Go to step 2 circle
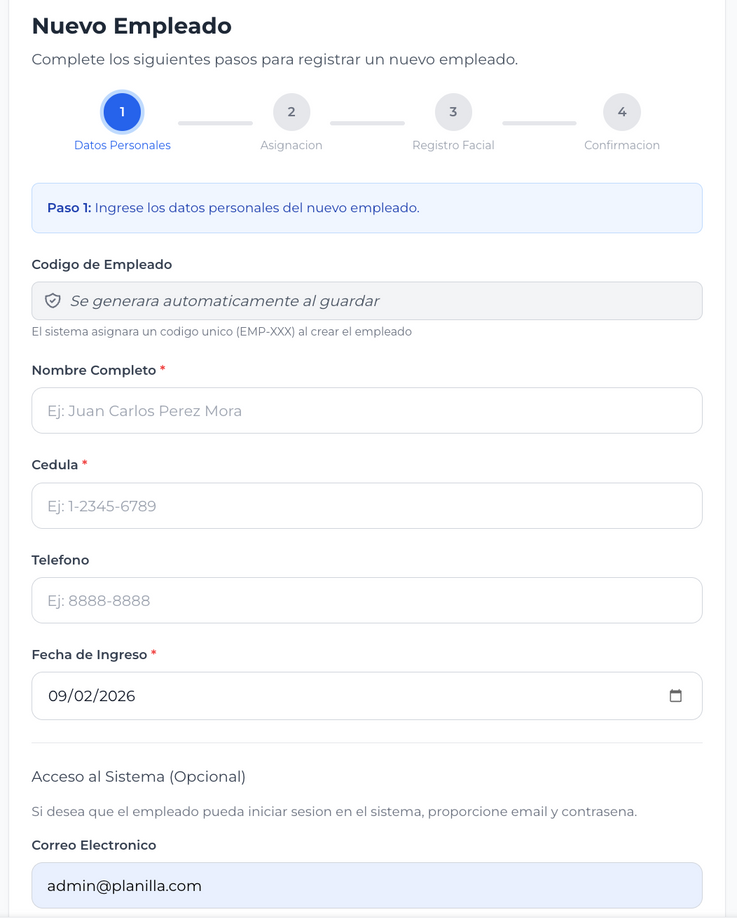 coord(291,112)
